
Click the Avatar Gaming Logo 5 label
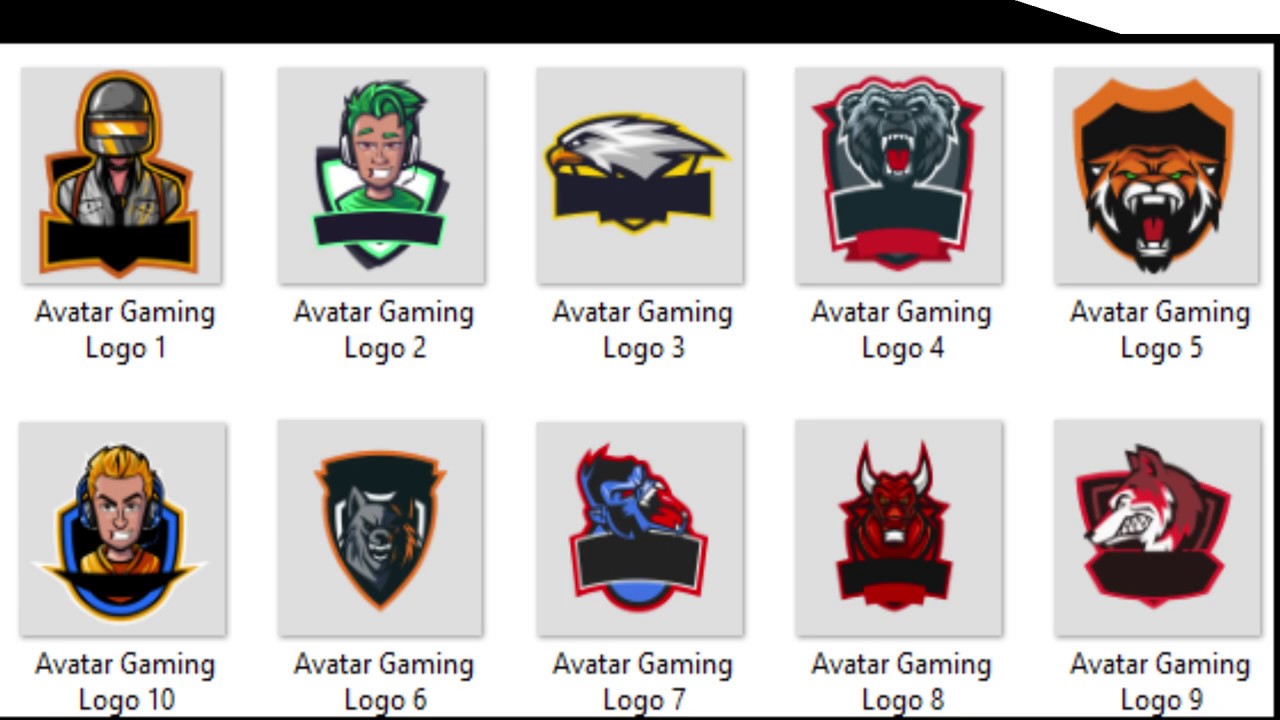click(x=1160, y=330)
